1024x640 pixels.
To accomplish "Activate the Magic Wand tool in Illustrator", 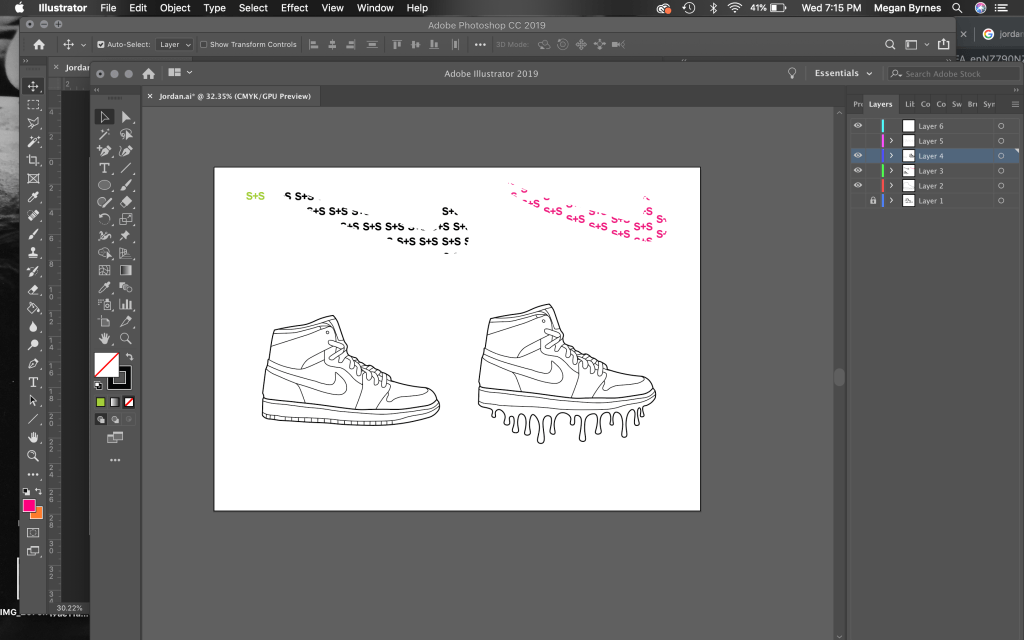I will (104, 134).
